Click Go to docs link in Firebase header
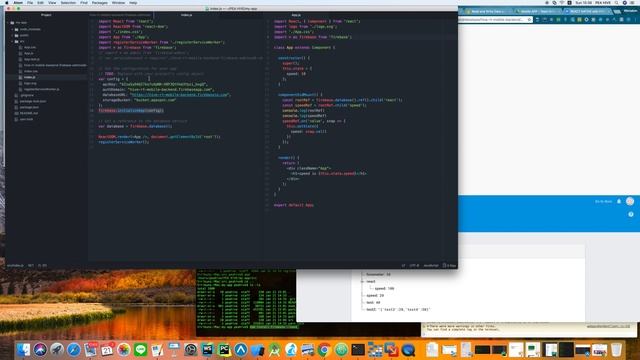The width and height of the screenshot is (640, 360). (x=603, y=201)
